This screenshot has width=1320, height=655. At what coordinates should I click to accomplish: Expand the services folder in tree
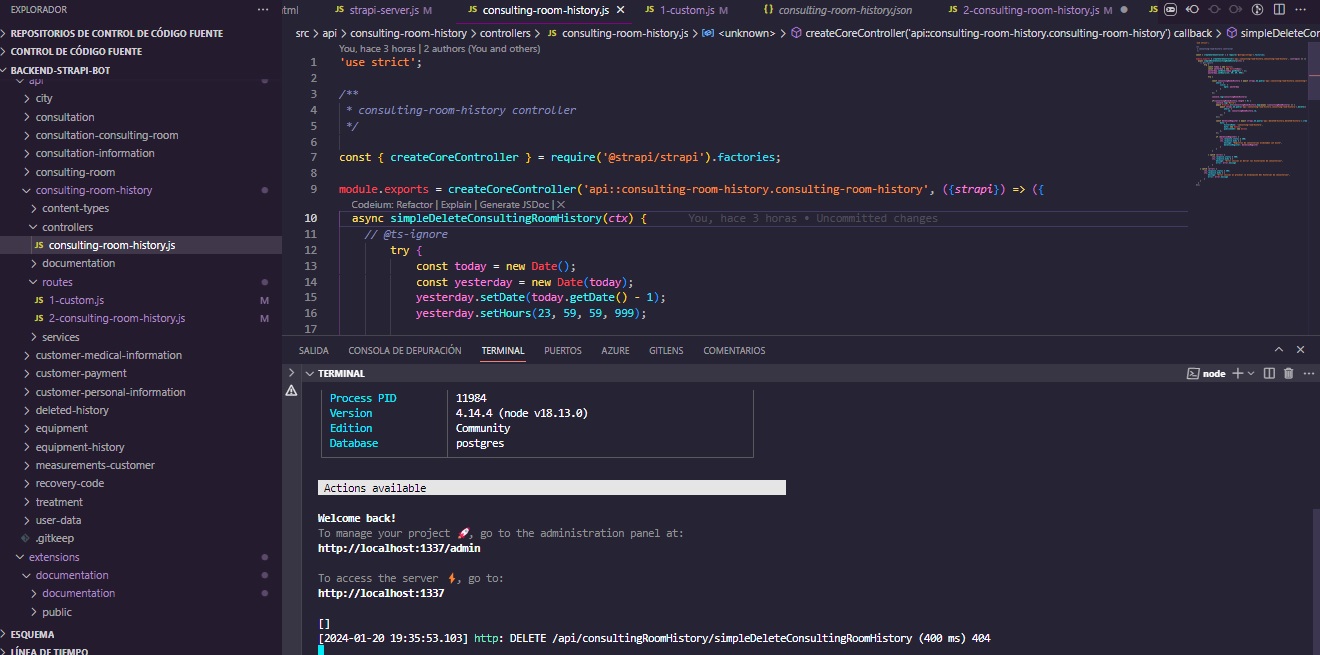tap(60, 337)
